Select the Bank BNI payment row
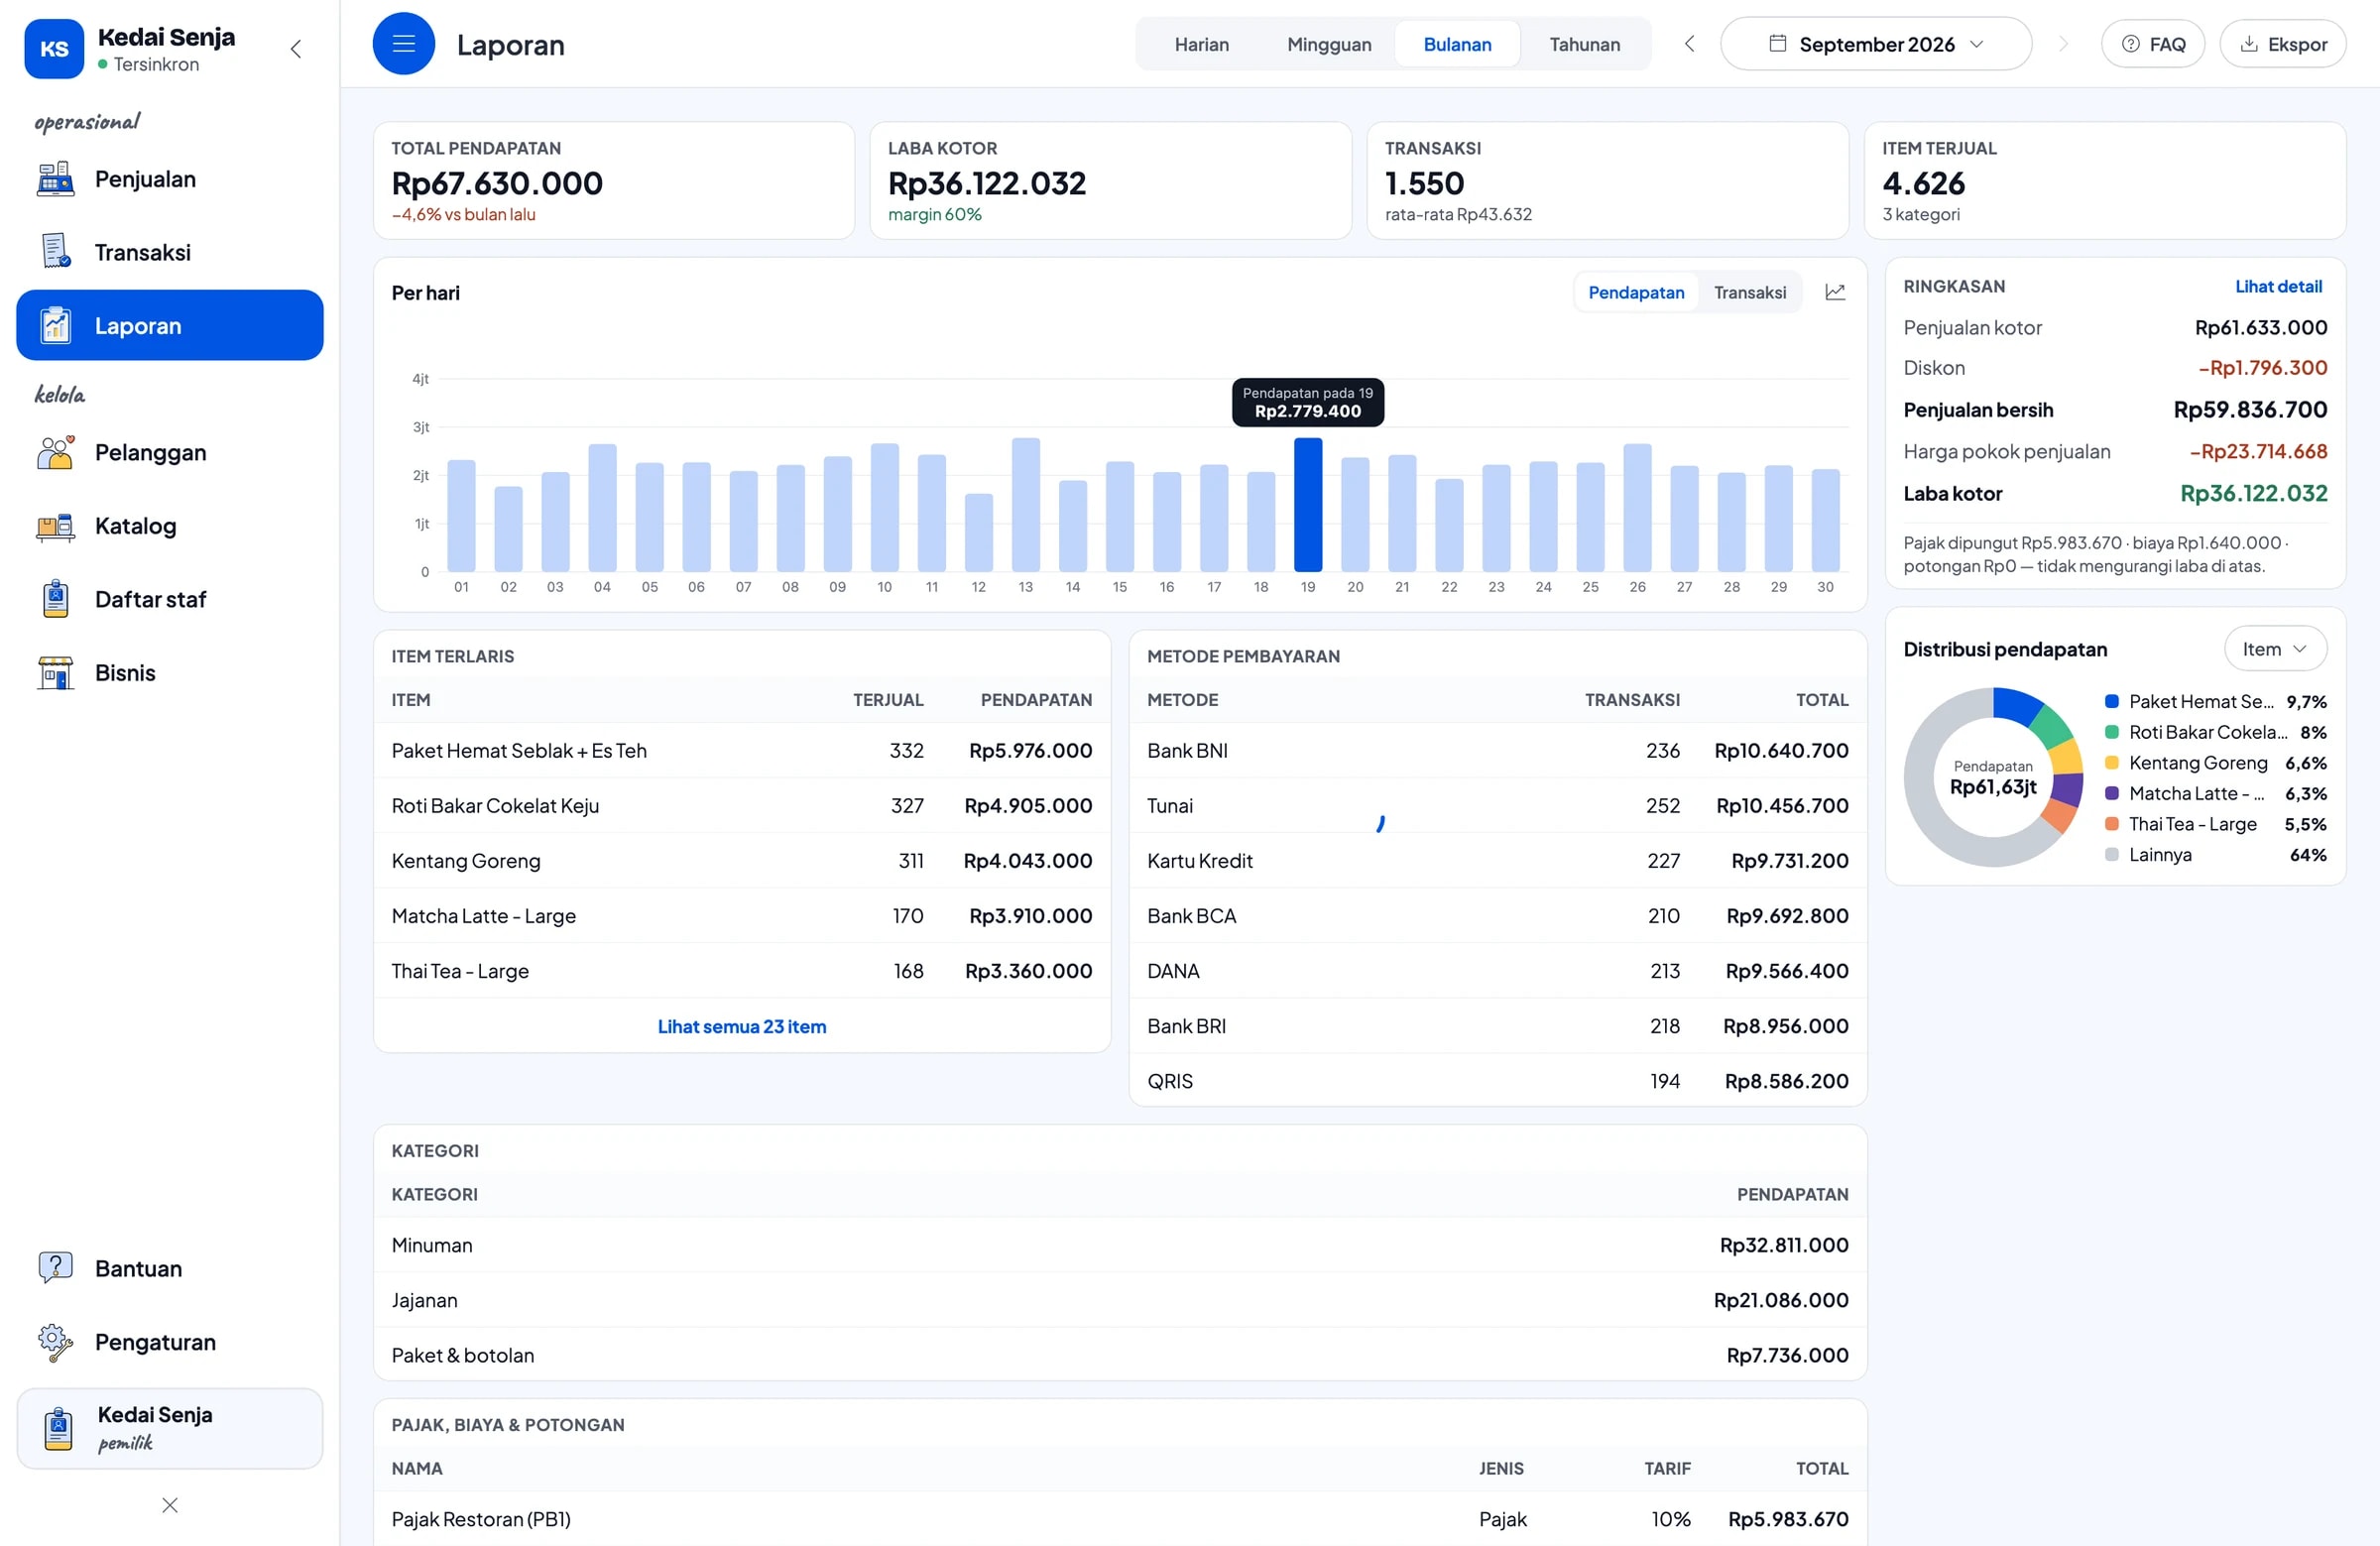This screenshot has height=1546, width=2380. click(x=1497, y=750)
